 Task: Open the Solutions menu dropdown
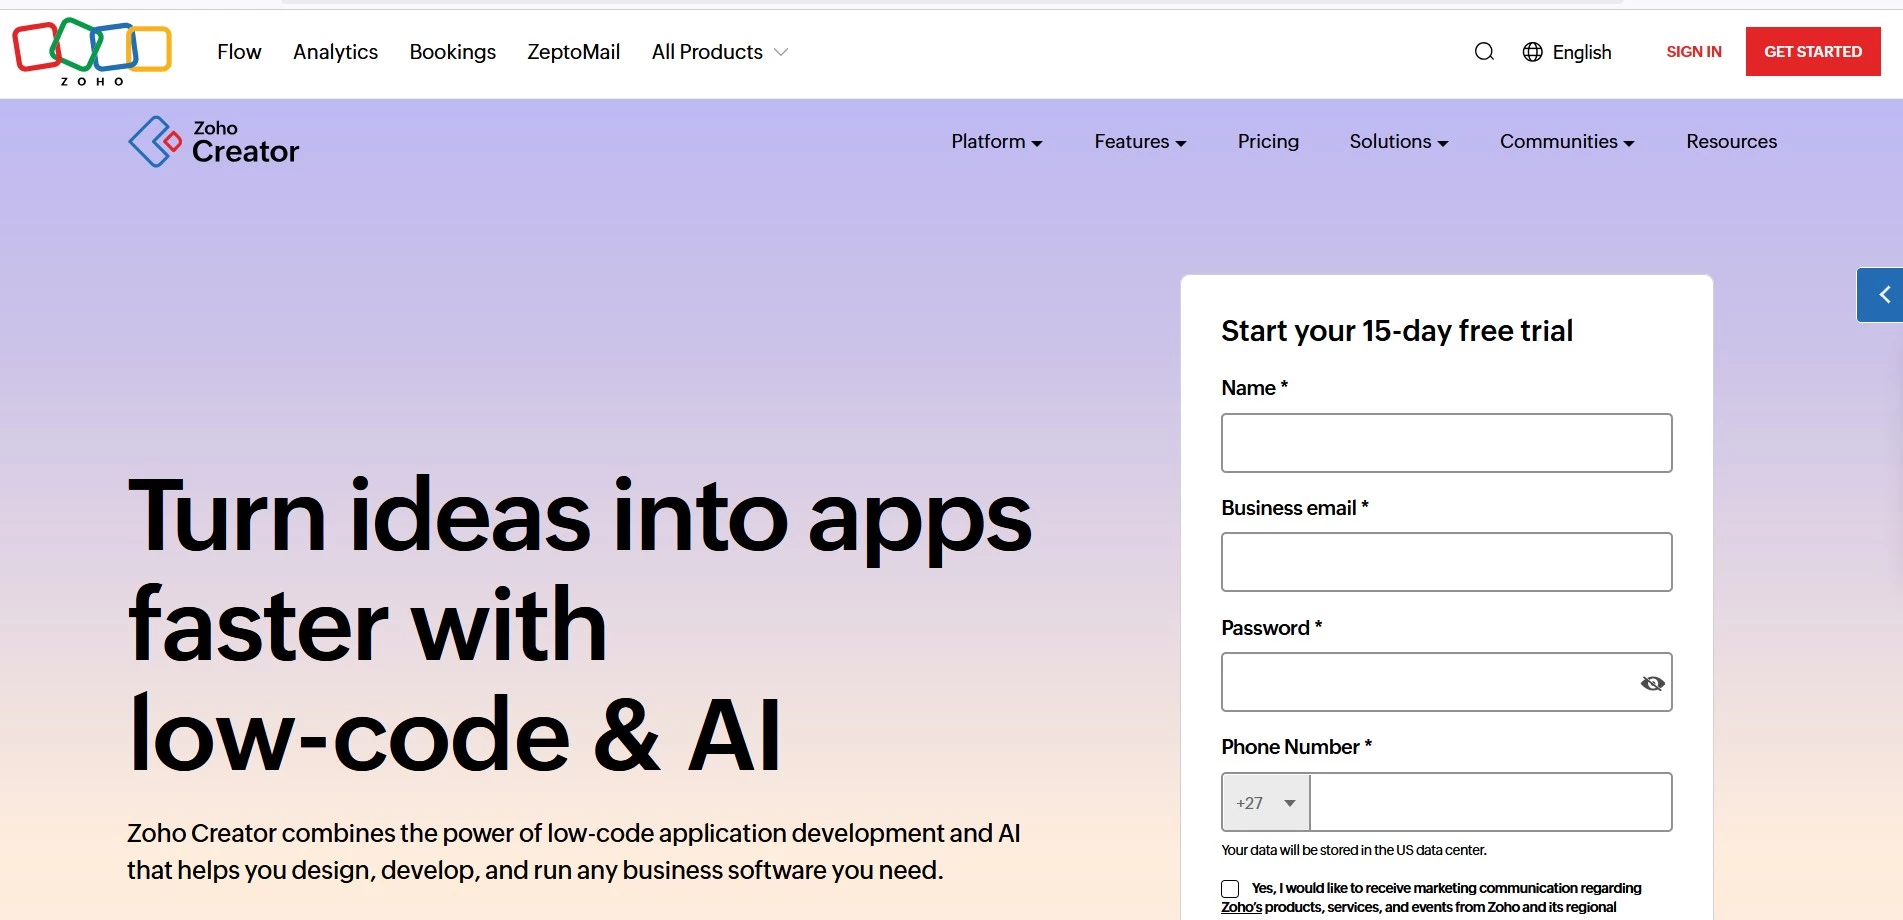(1399, 142)
